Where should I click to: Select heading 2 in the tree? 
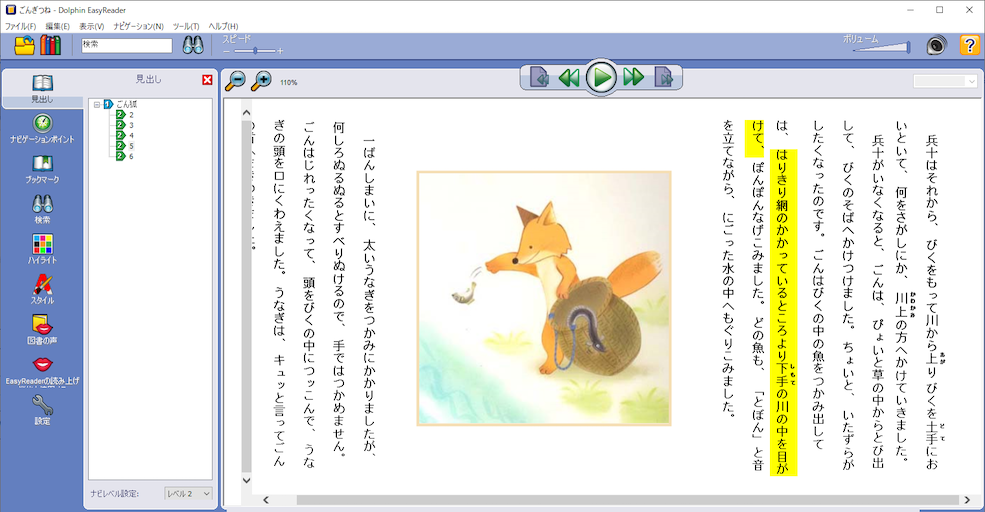click(131, 115)
